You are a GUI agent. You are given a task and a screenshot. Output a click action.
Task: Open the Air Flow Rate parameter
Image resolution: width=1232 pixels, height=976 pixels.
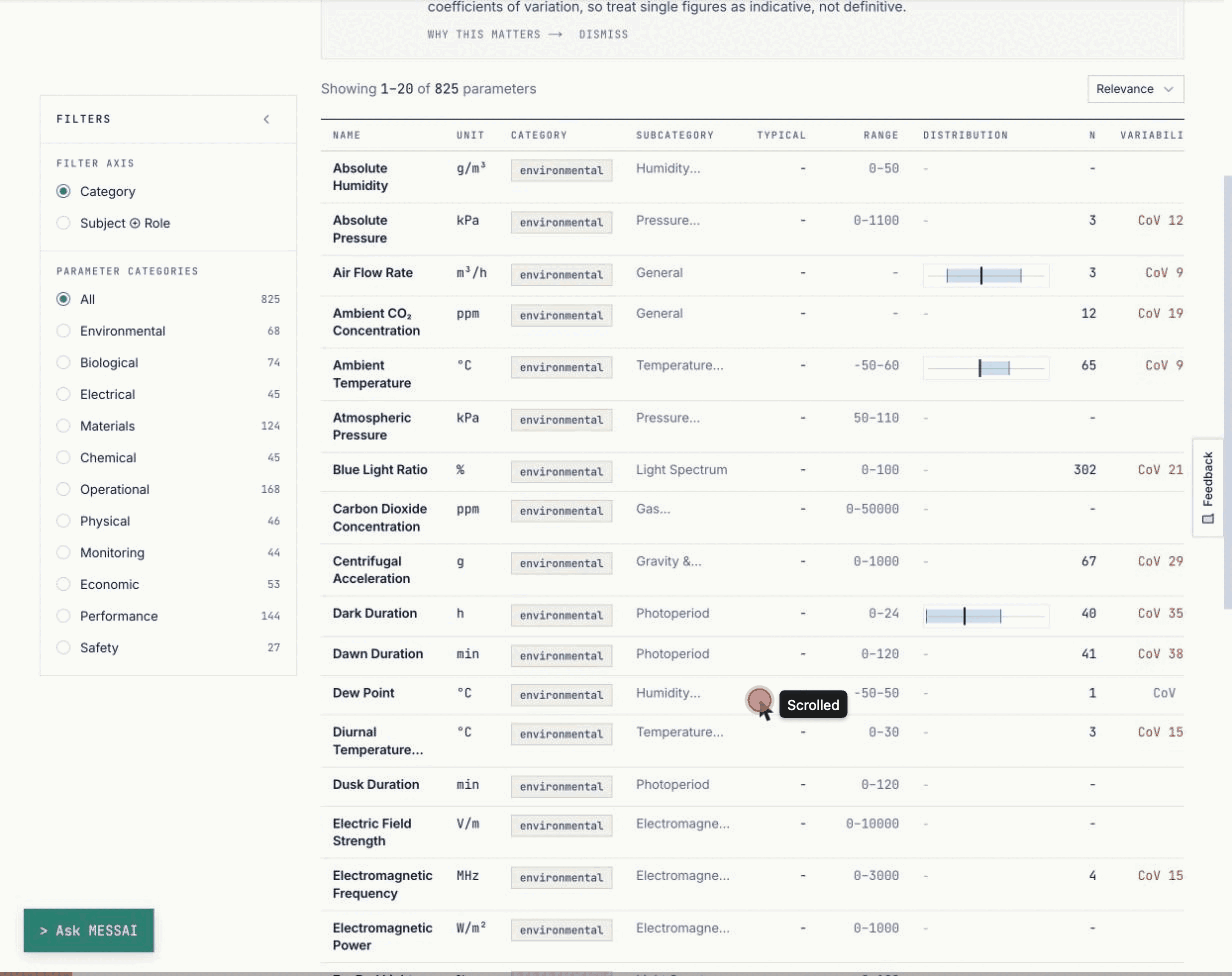(x=373, y=273)
